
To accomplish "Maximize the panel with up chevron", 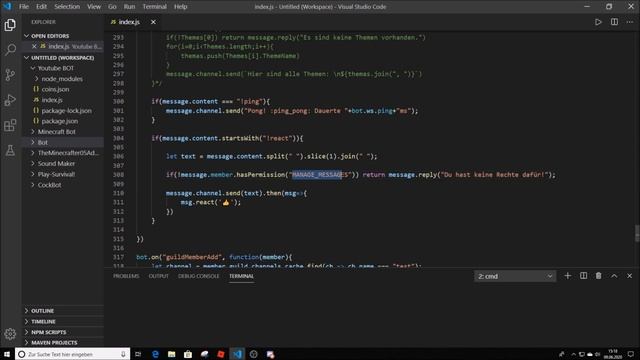I will coord(614,276).
